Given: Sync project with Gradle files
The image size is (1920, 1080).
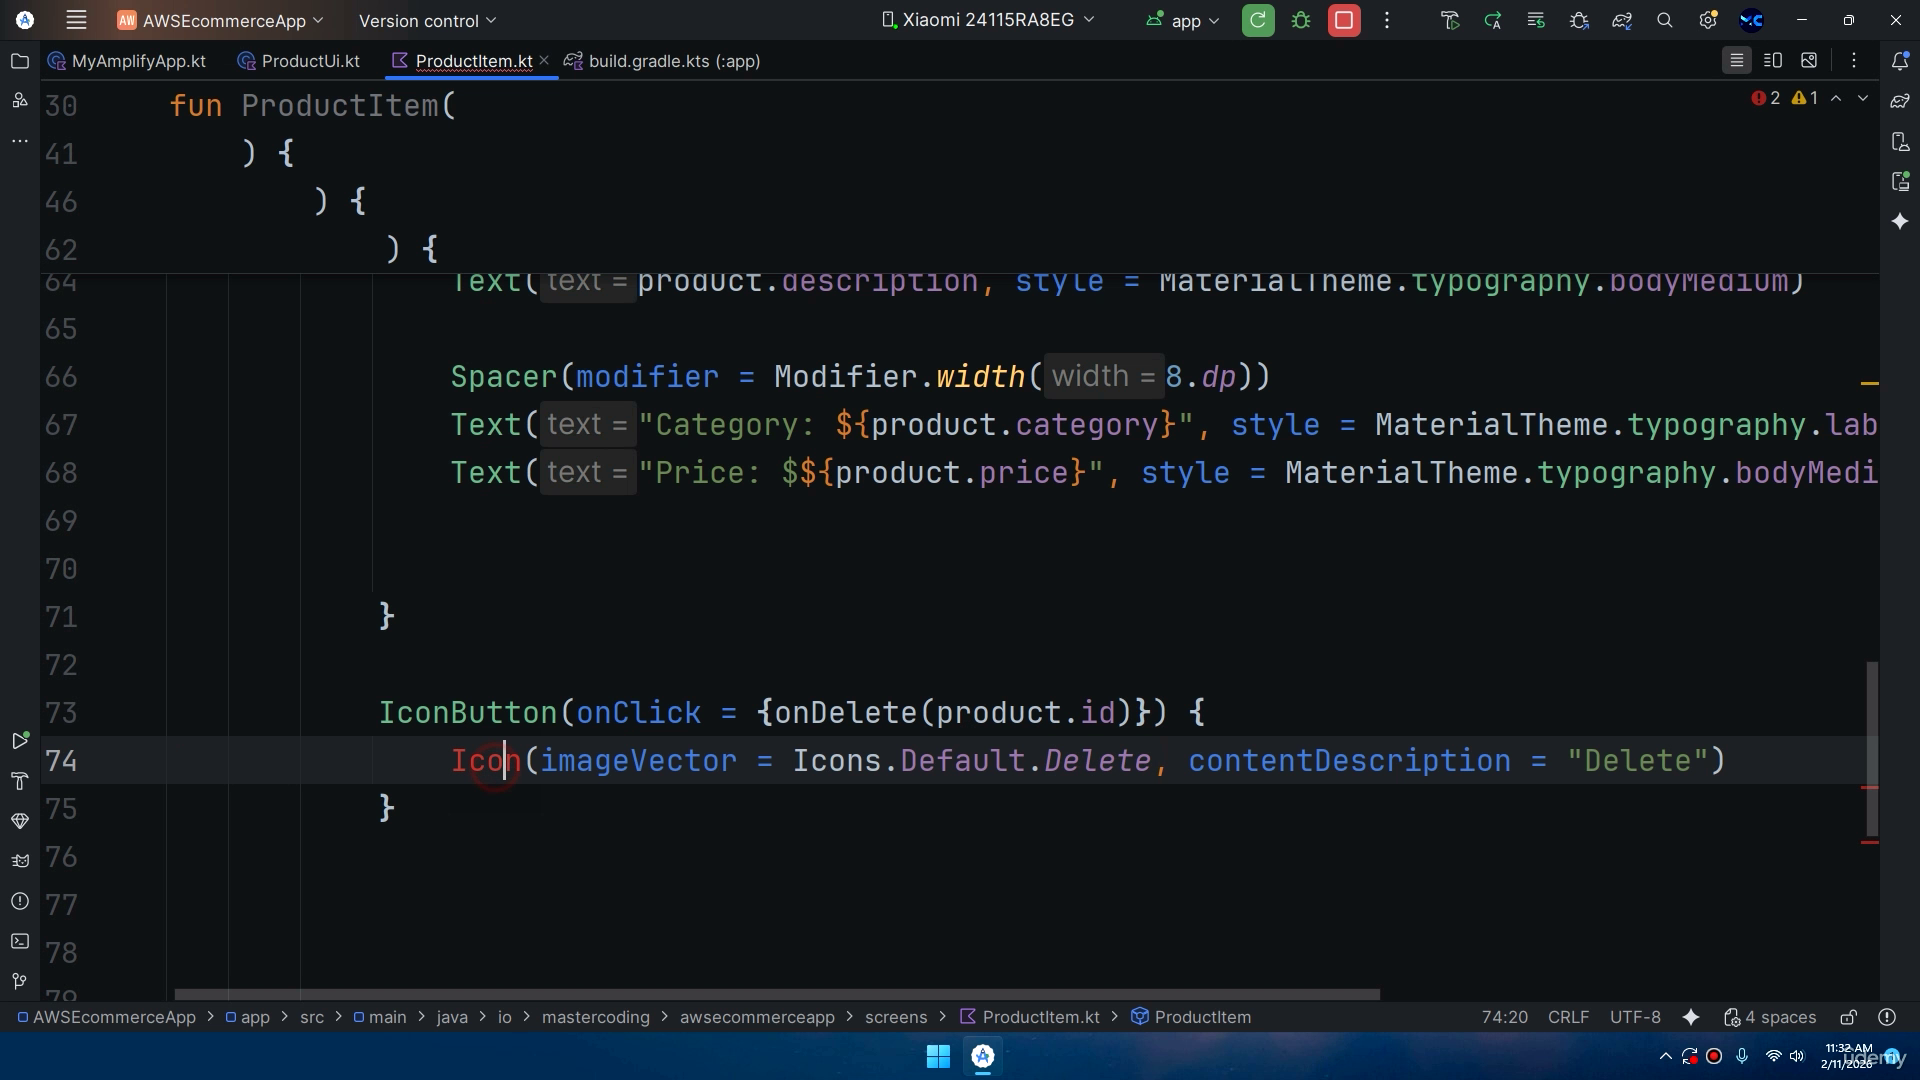Looking at the screenshot, I should pyautogui.click(x=1622, y=20).
